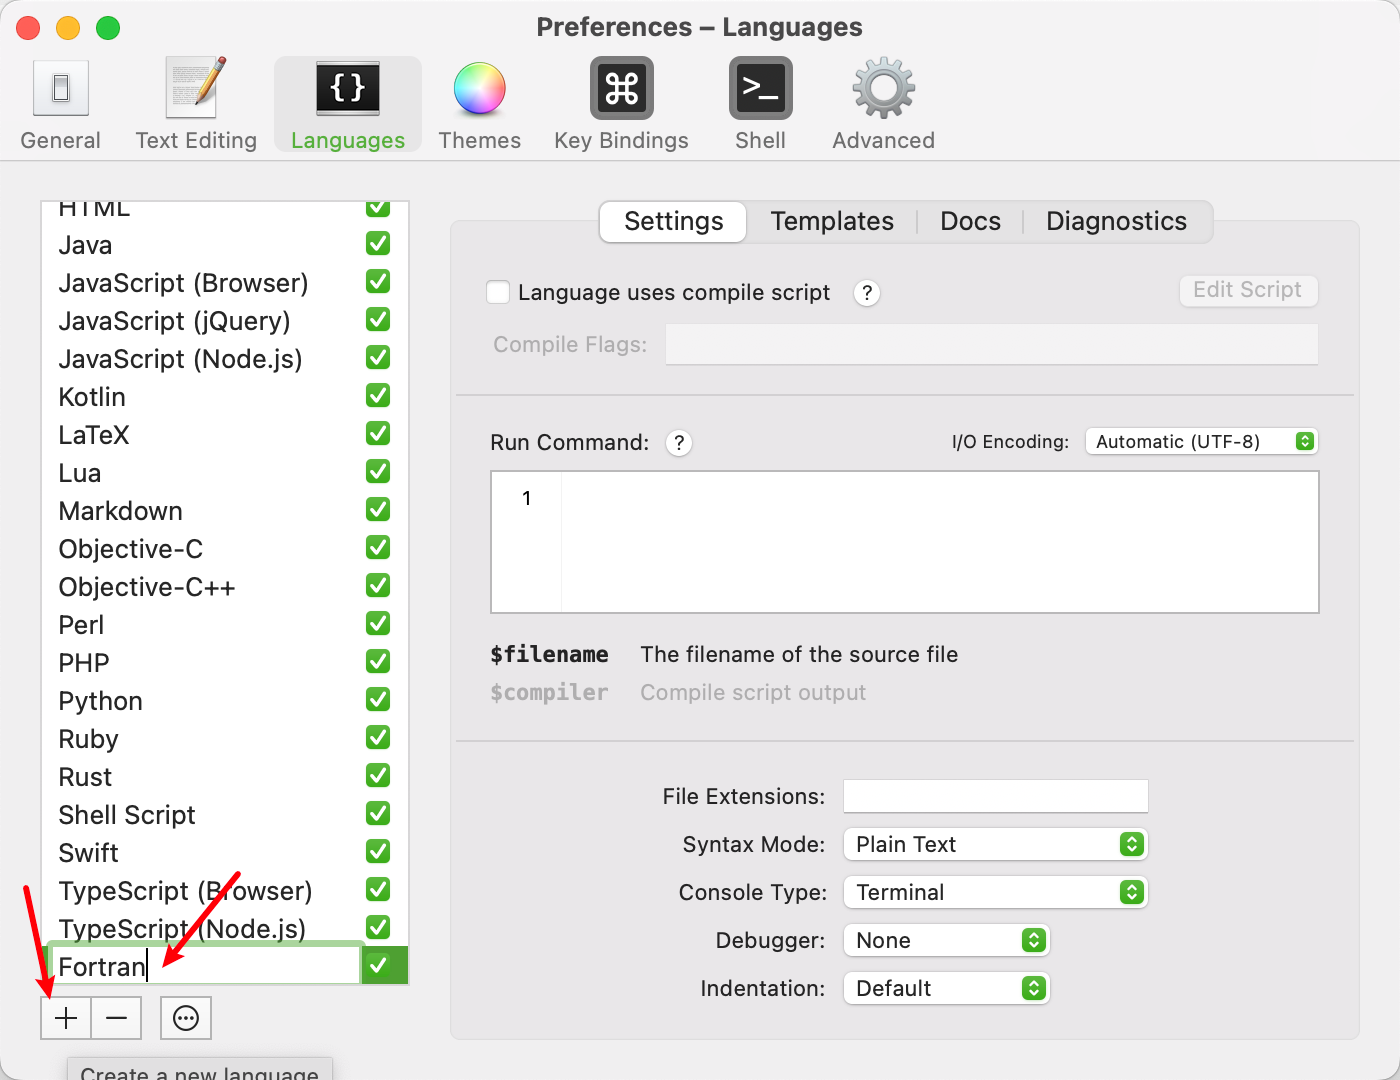Image resolution: width=1400 pixels, height=1080 pixels.
Task: Open the Debugger selection dropdown
Action: click(x=946, y=940)
